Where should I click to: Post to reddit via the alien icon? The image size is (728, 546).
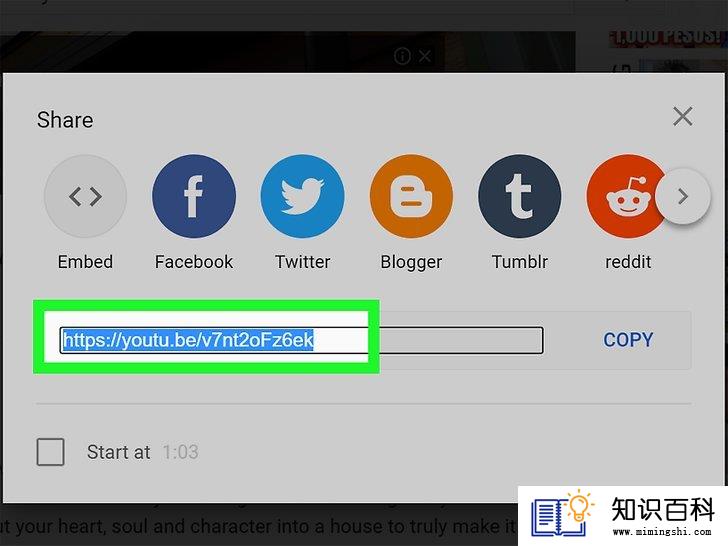[x=624, y=196]
